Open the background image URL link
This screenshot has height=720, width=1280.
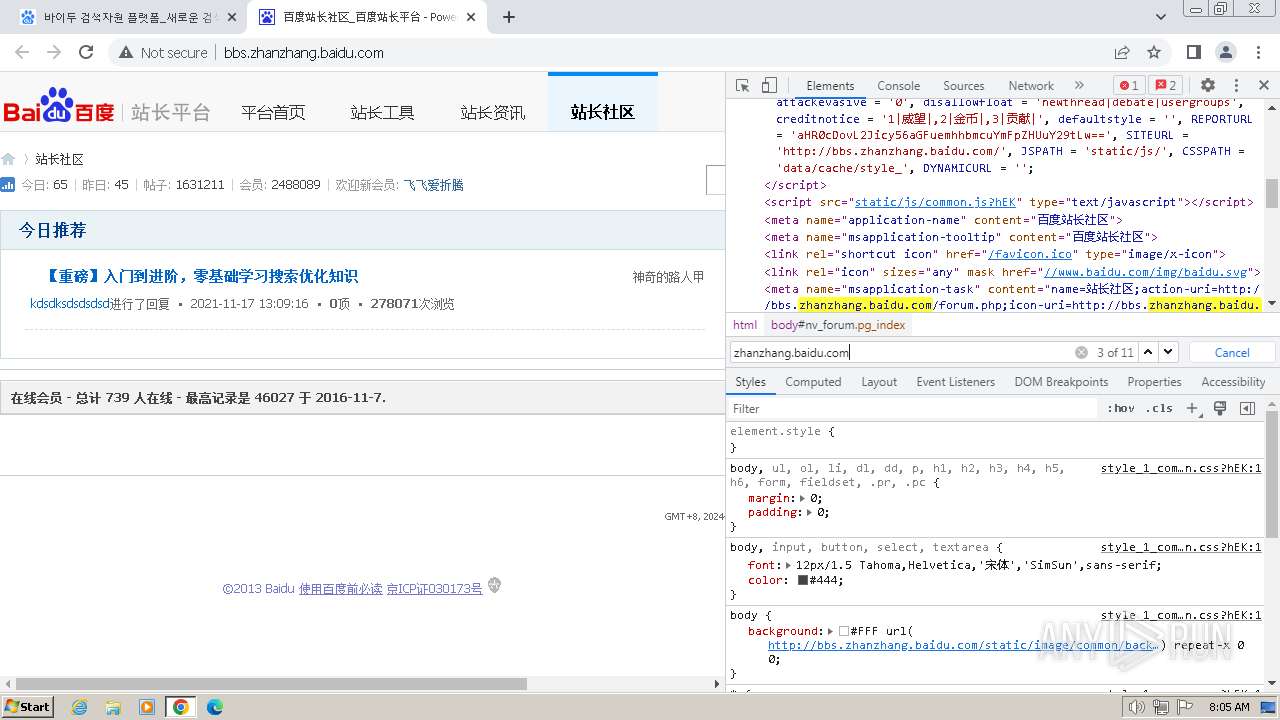[x=963, y=645]
